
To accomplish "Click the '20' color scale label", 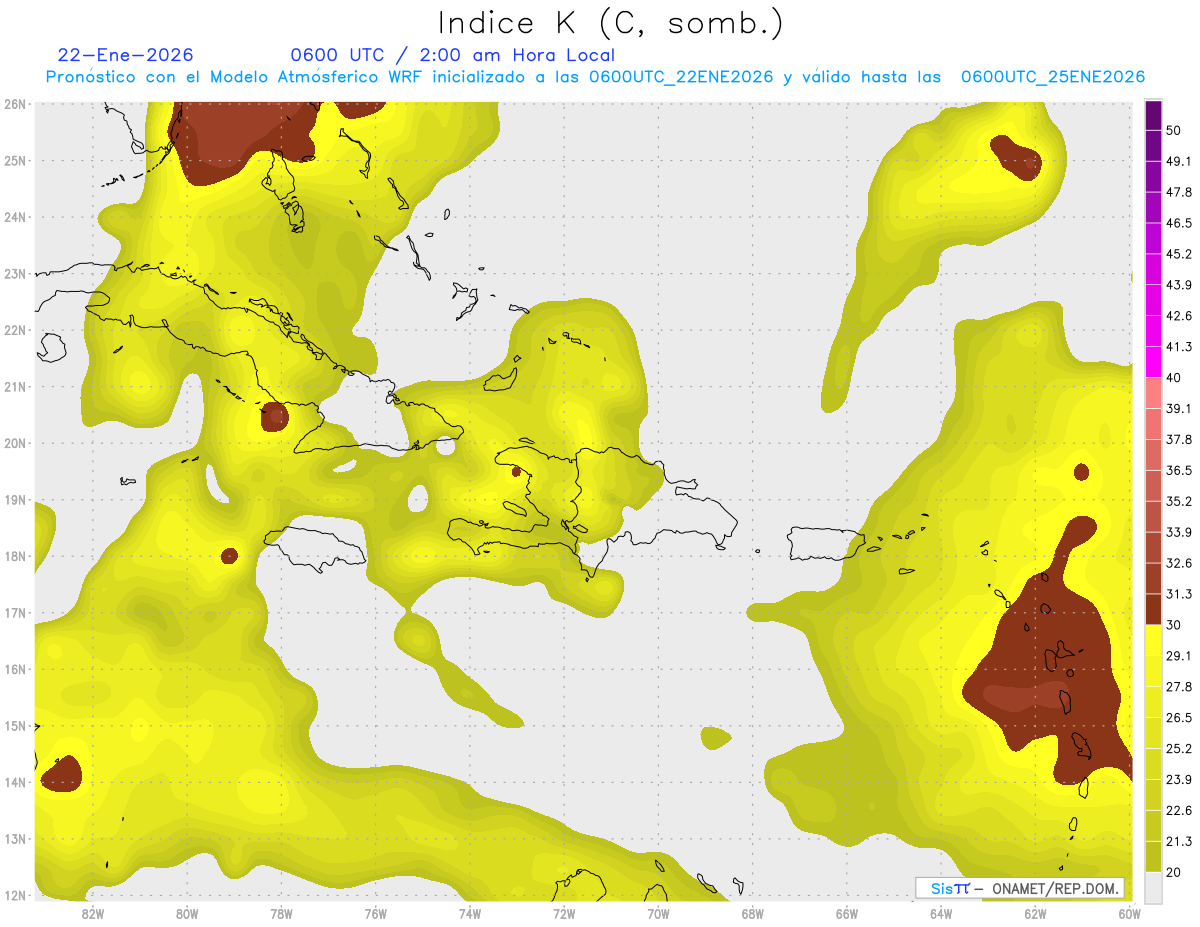I will pyautogui.click(x=1174, y=872).
